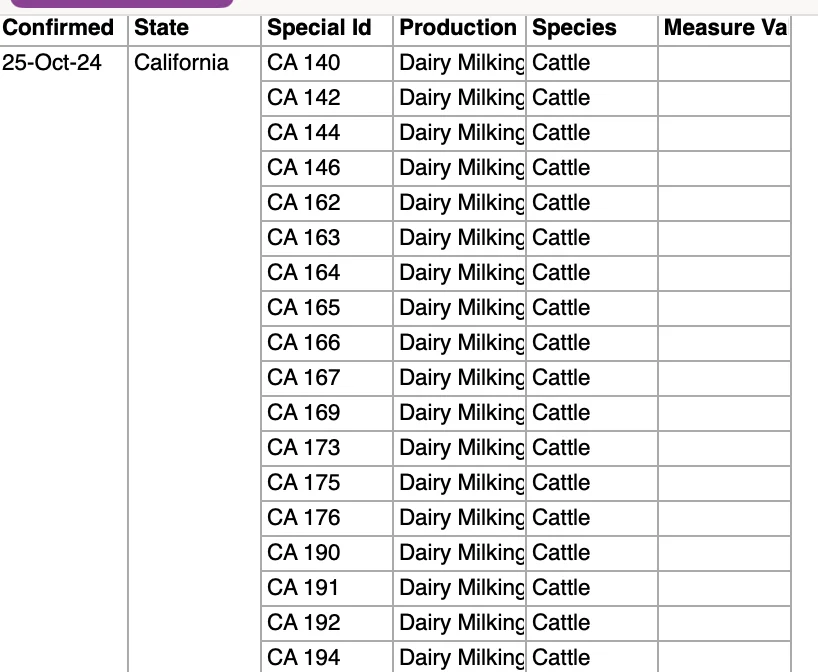
Task: Click the purple button at top
Action: [x=122, y=3]
